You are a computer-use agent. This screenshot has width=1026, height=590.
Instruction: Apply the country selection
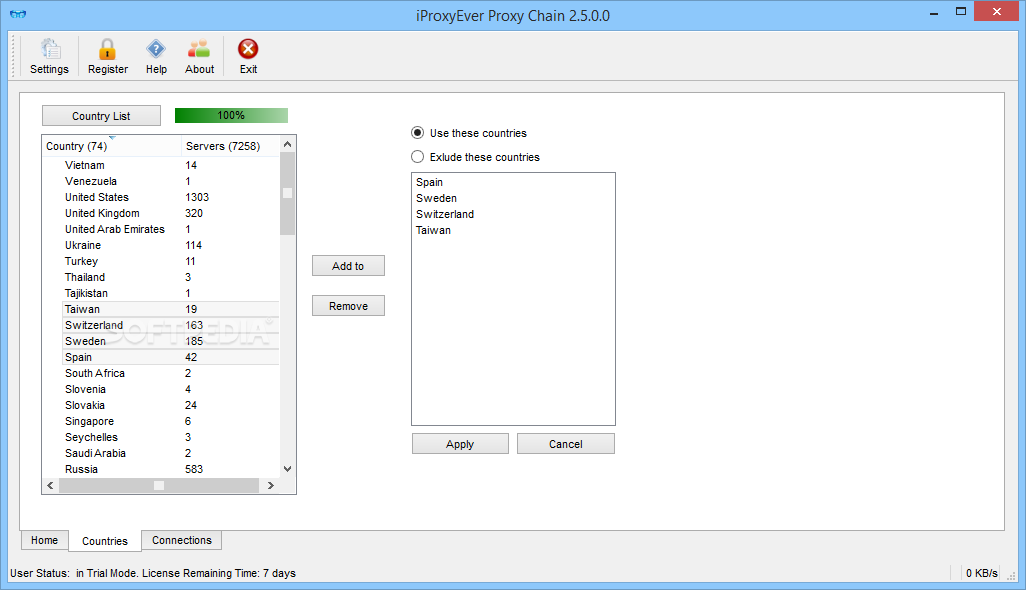tap(460, 444)
